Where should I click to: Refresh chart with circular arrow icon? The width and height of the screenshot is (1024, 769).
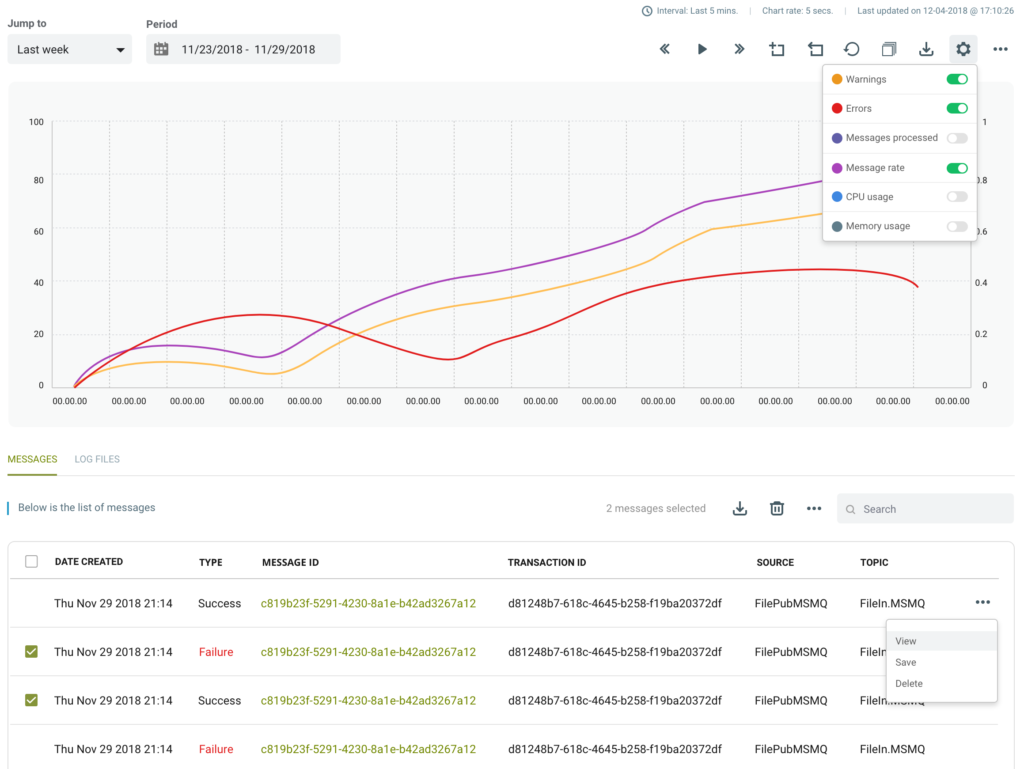click(852, 49)
